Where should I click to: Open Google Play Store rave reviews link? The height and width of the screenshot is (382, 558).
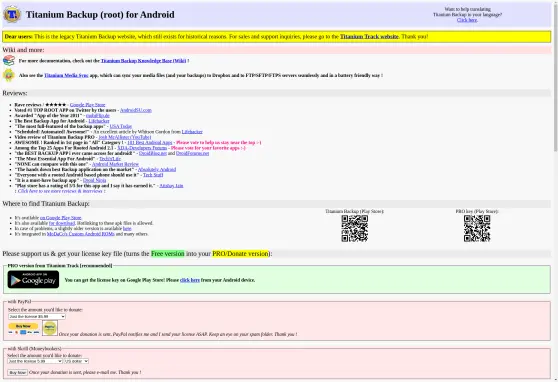click(88, 105)
